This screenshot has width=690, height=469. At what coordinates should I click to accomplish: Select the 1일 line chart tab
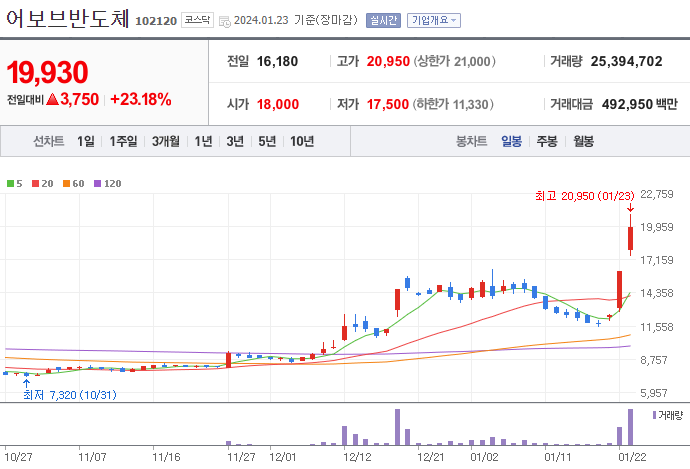86,141
